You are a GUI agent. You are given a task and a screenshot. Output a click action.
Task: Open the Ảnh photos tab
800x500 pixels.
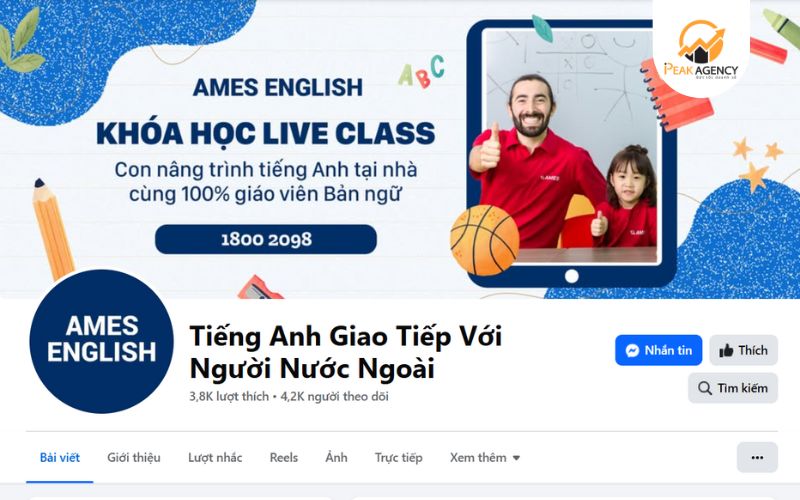click(x=336, y=458)
